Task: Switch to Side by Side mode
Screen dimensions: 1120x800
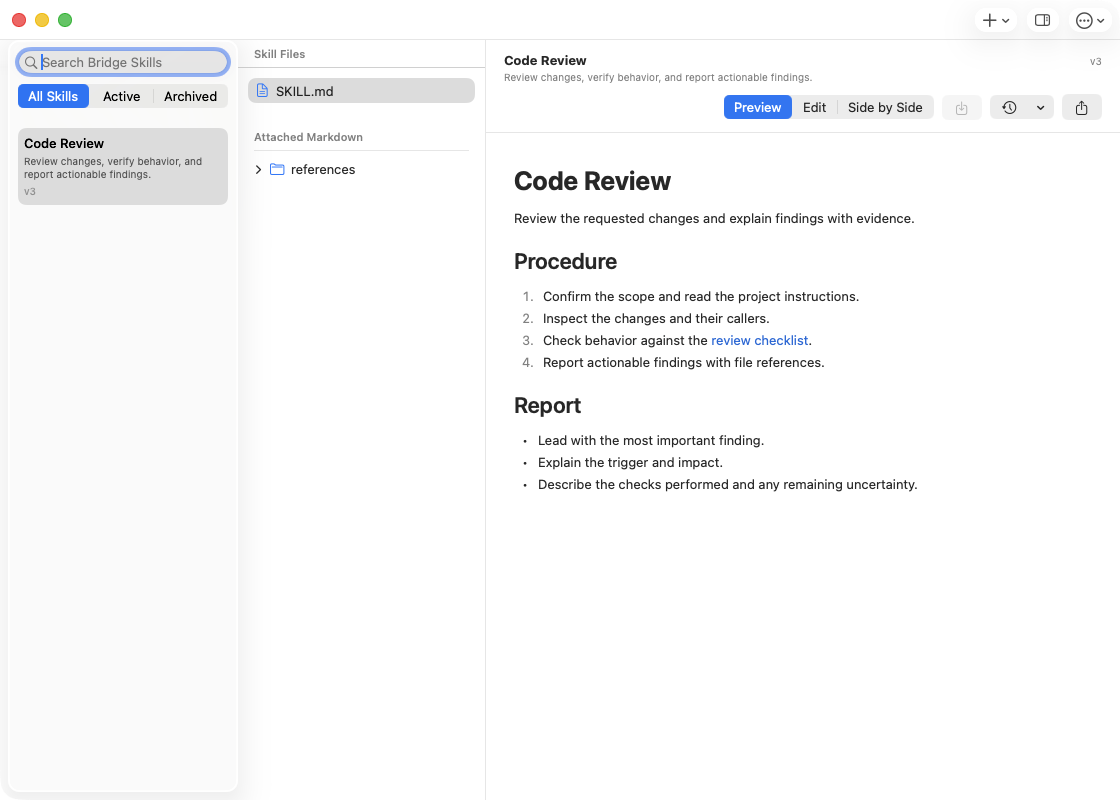Action: click(885, 107)
